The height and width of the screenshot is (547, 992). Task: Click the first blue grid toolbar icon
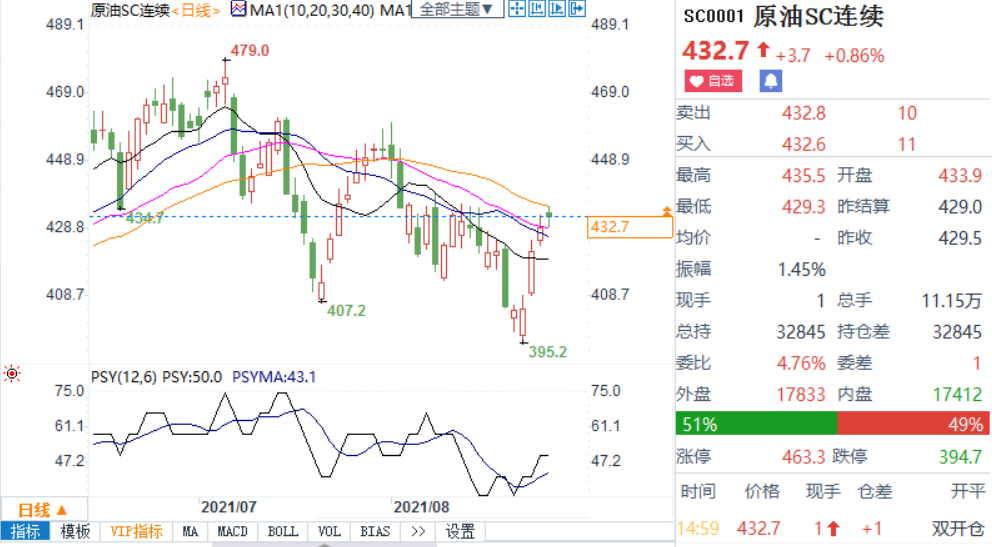516,9
